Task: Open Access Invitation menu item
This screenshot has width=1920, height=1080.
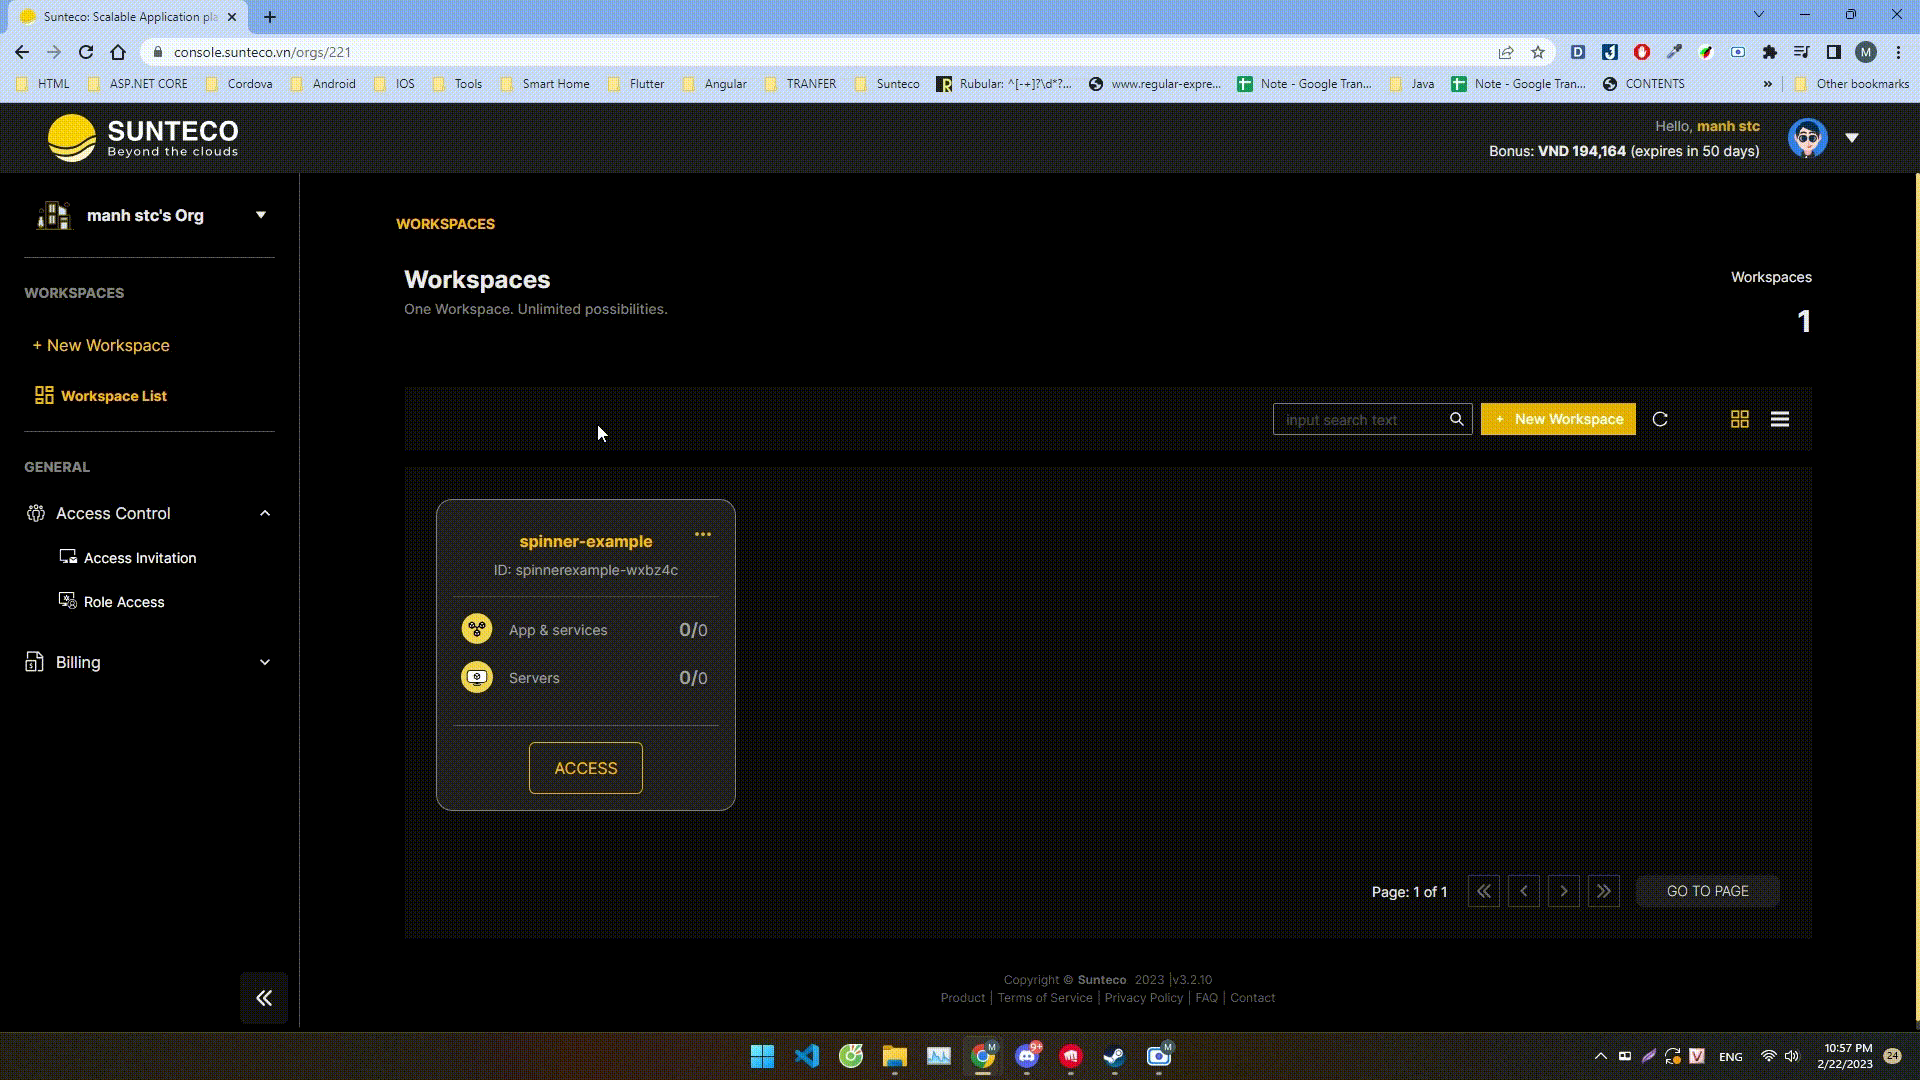Action: pos(139,558)
